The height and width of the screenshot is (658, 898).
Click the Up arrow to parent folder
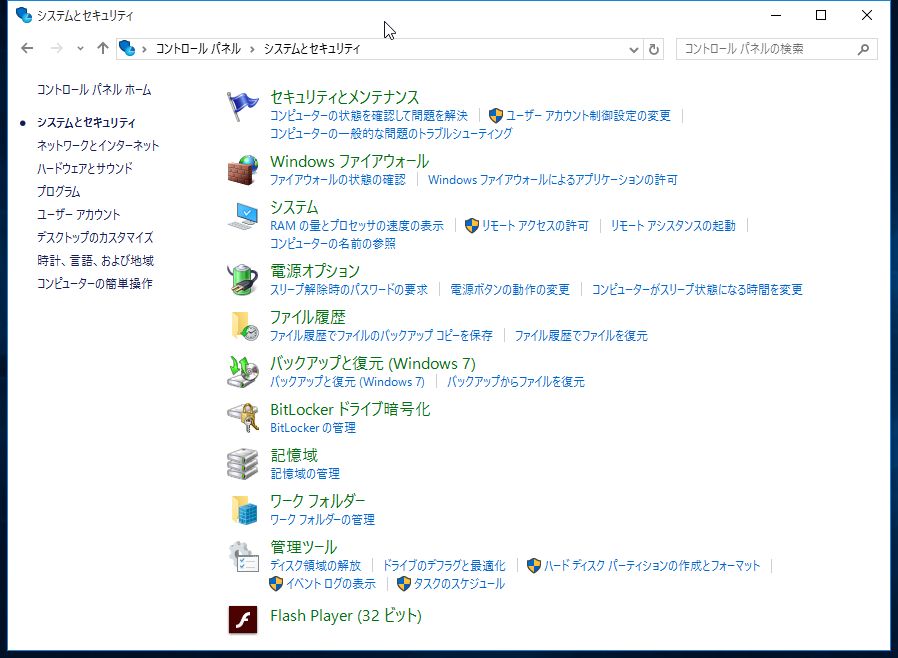(x=103, y=48)
